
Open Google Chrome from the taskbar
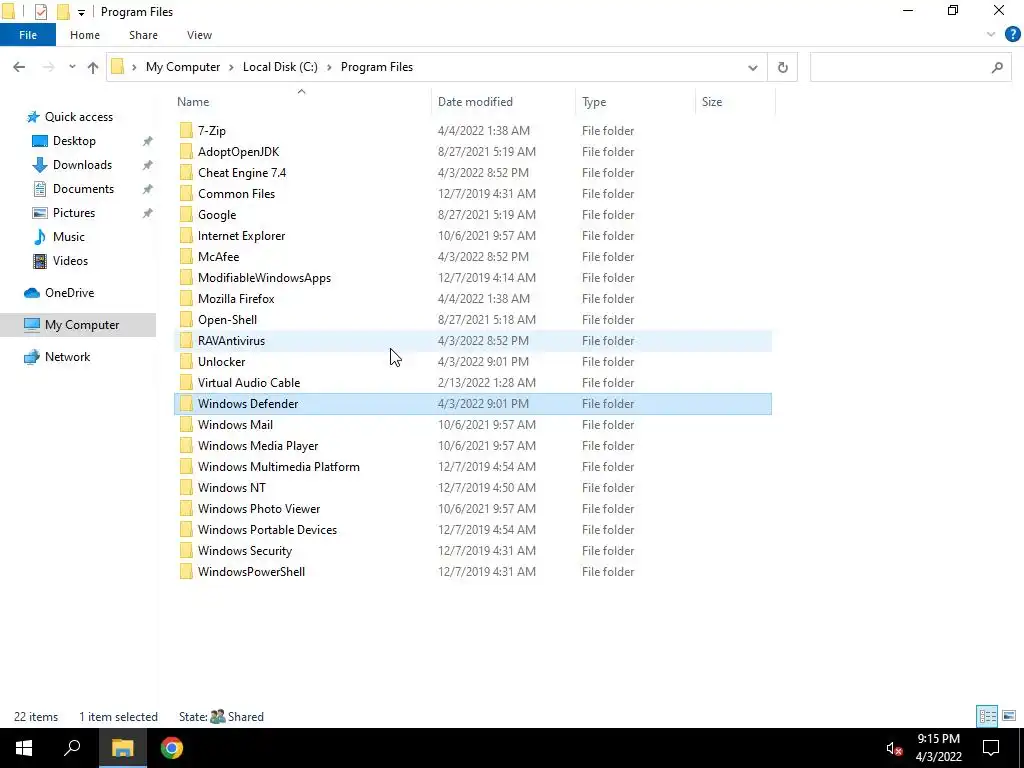click(172, 748)
